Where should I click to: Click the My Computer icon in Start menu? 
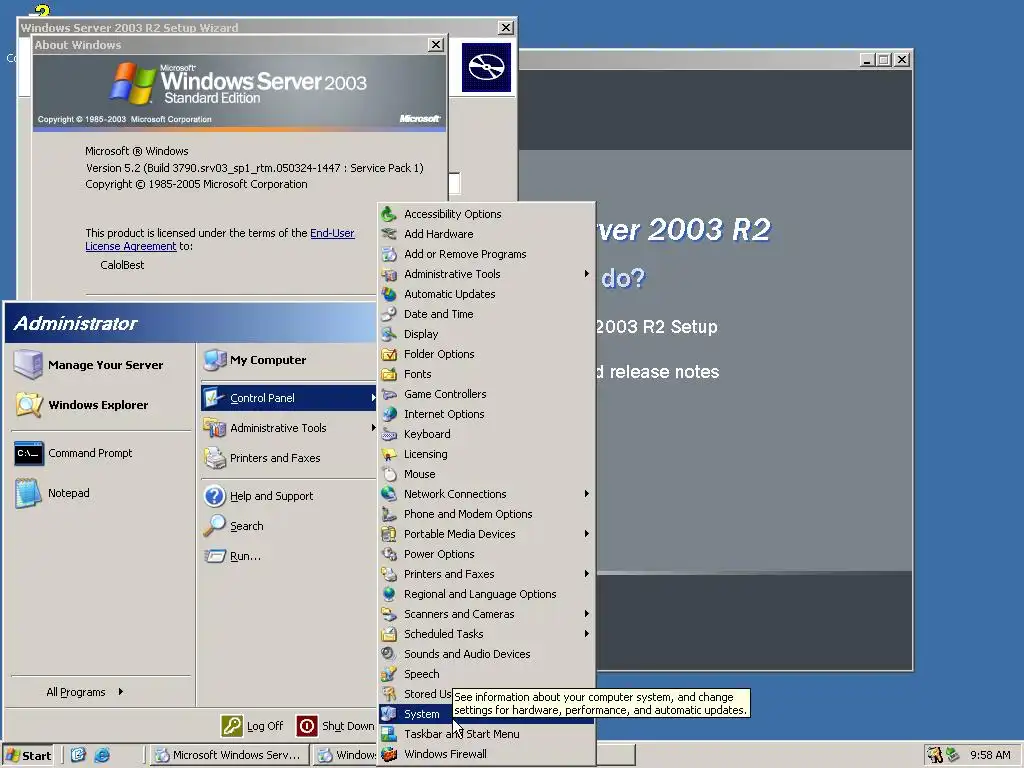[214, 360]
